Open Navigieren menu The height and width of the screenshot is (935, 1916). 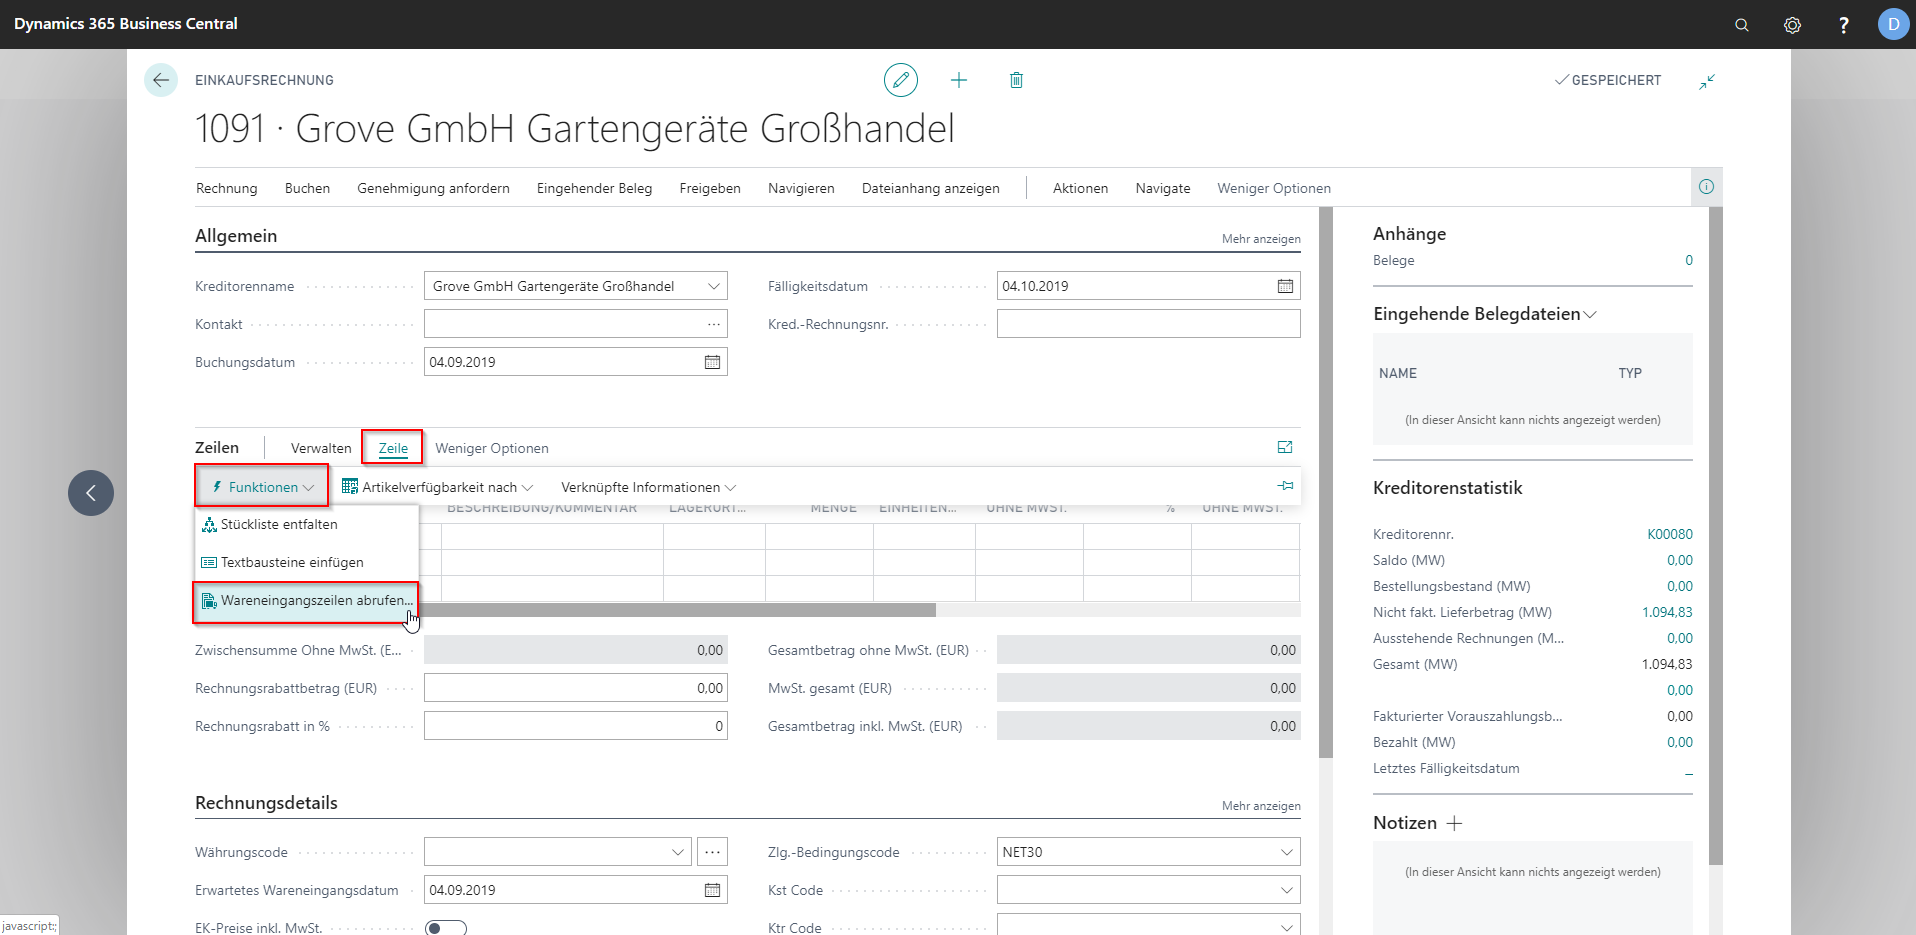[x=801, y=188]
